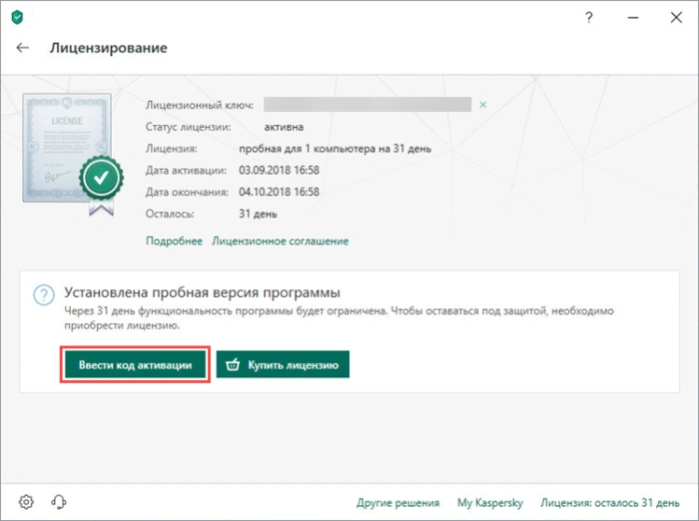The width and height of the screenshot is (699, 521).
Task: Close the Kaspersky window
Action: [676, 17]
